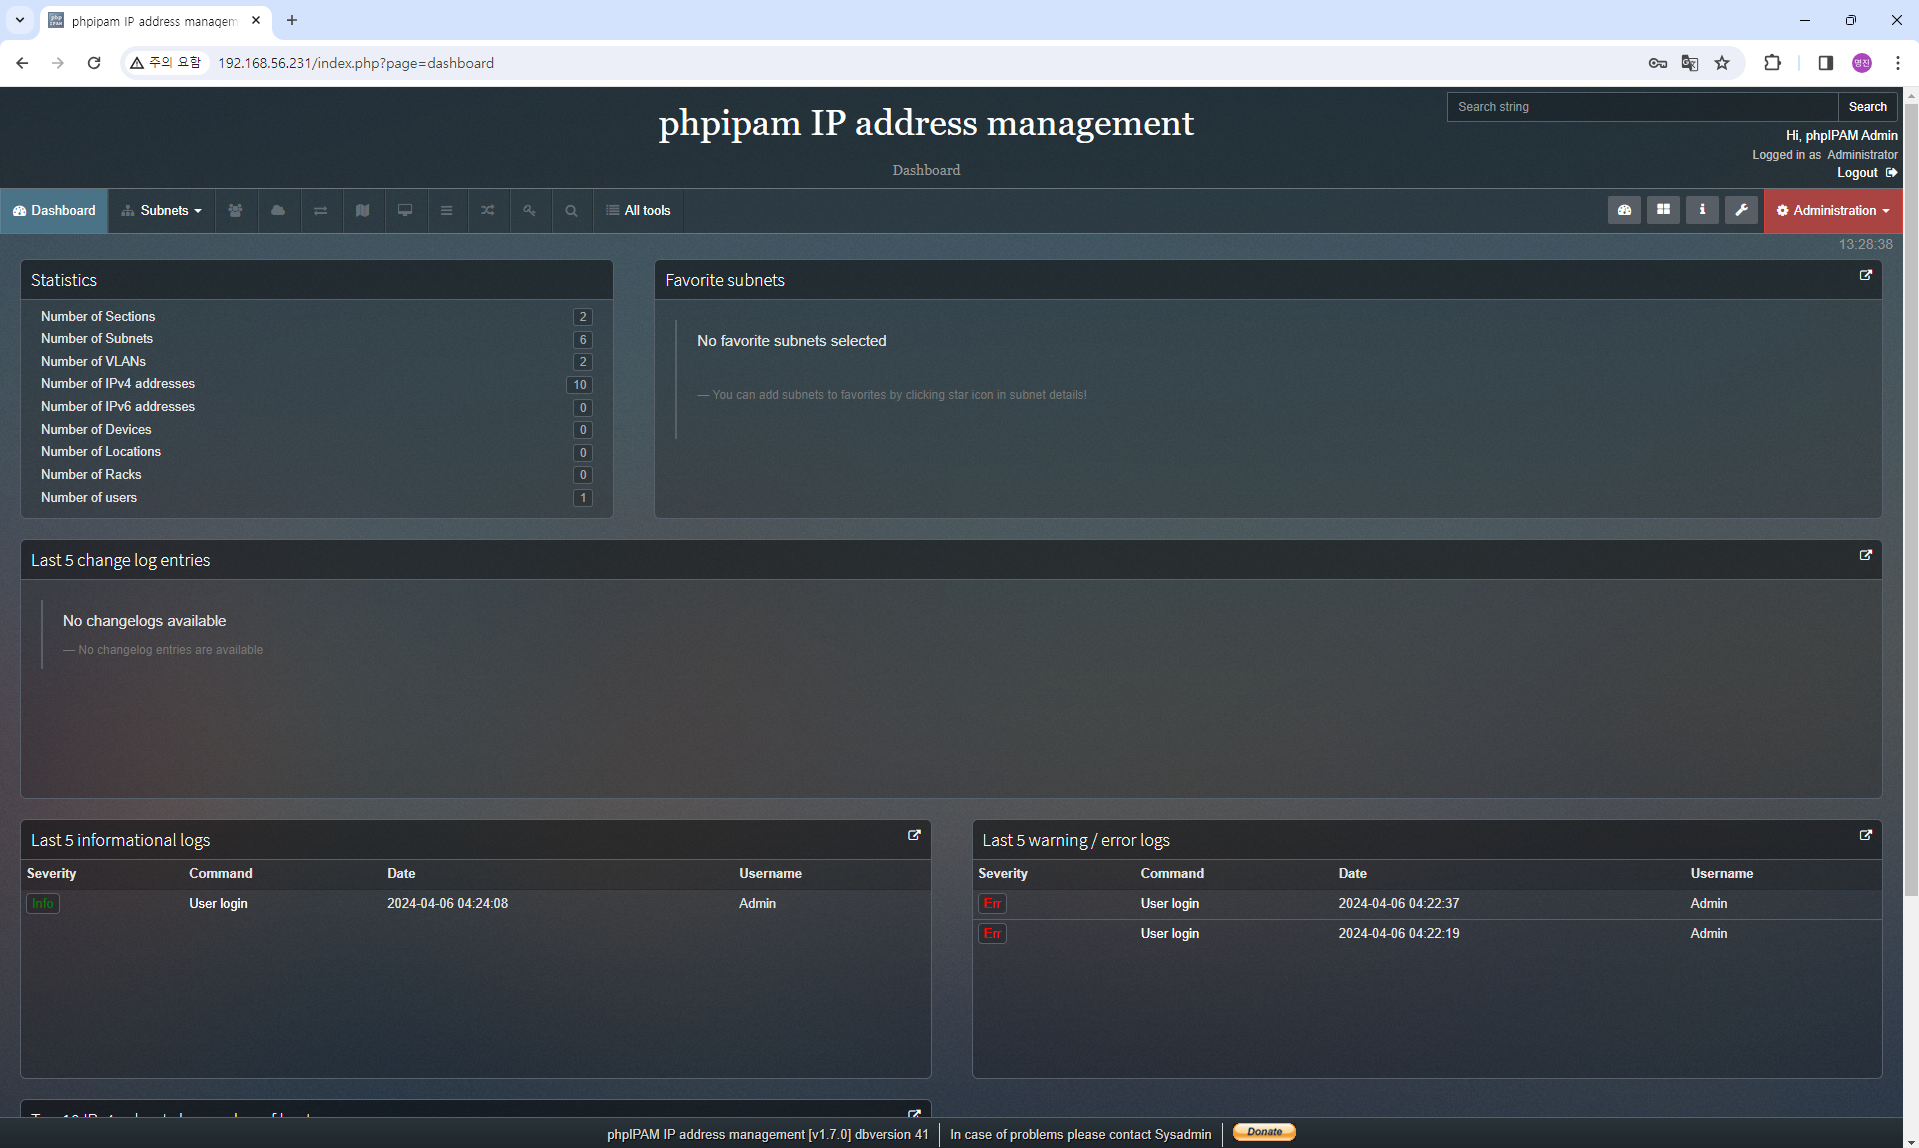Viewport: 1919px width, 1148px height.
Task: Open informational logs widget popout icon
Action: (914, 835)
